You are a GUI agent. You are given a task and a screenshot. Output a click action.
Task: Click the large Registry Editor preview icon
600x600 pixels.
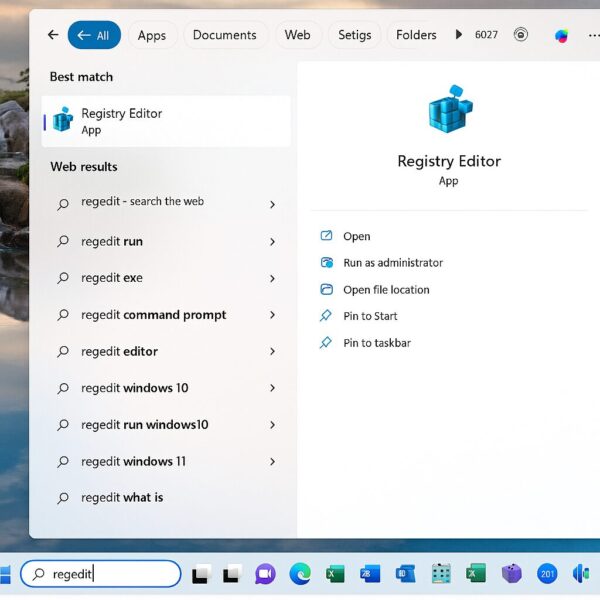(450, 109)
